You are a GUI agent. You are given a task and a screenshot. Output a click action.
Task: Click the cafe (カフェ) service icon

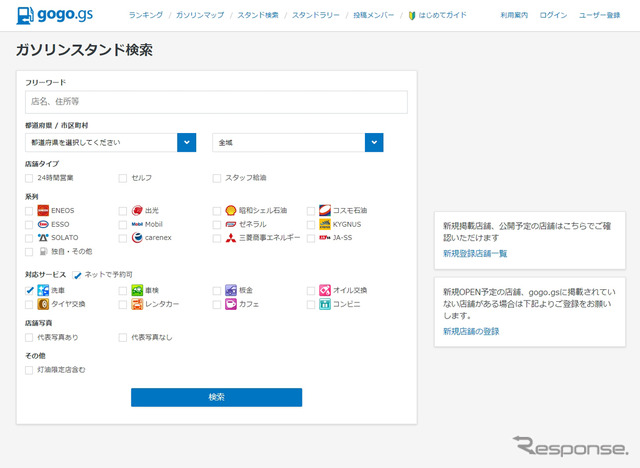231,304
